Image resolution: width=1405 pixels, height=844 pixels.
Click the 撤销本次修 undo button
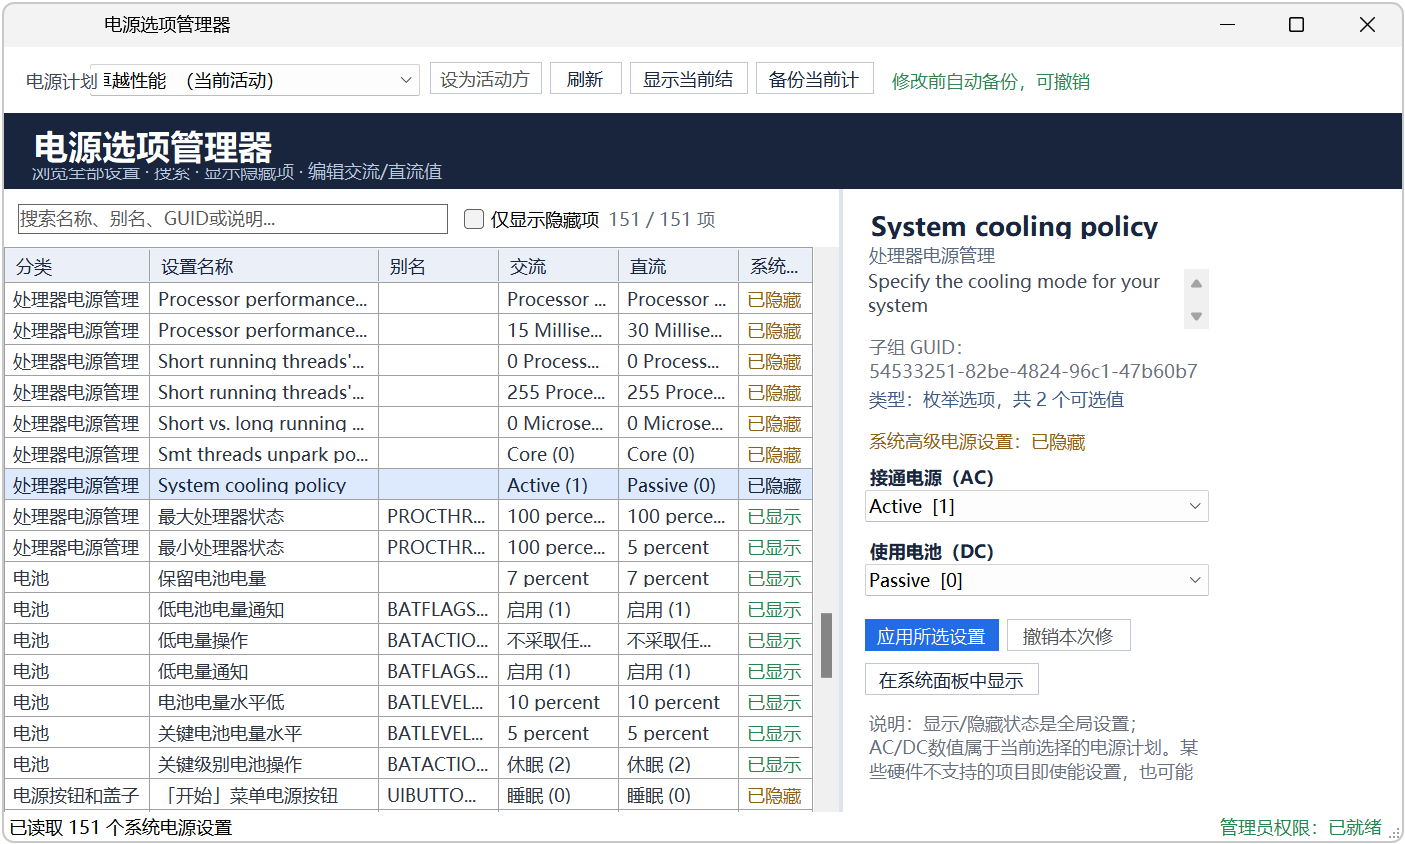pyautogui.click(x=1068, y=636)
